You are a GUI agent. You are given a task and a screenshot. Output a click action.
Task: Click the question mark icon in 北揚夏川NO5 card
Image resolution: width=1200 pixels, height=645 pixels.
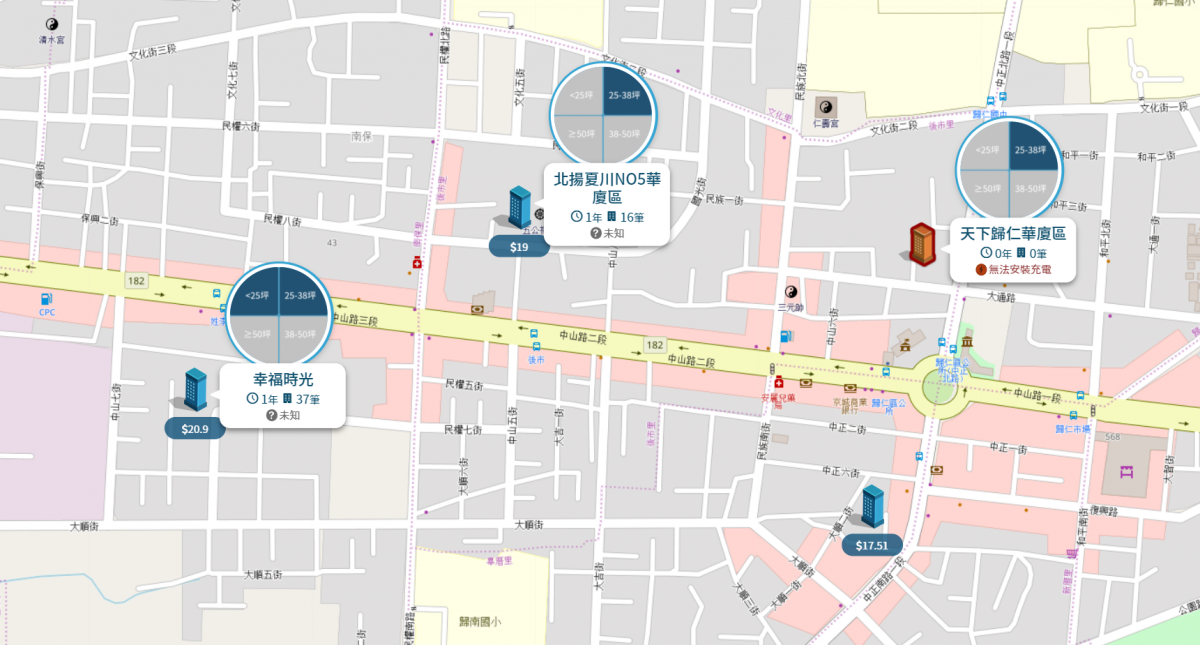tap(596, 233)
